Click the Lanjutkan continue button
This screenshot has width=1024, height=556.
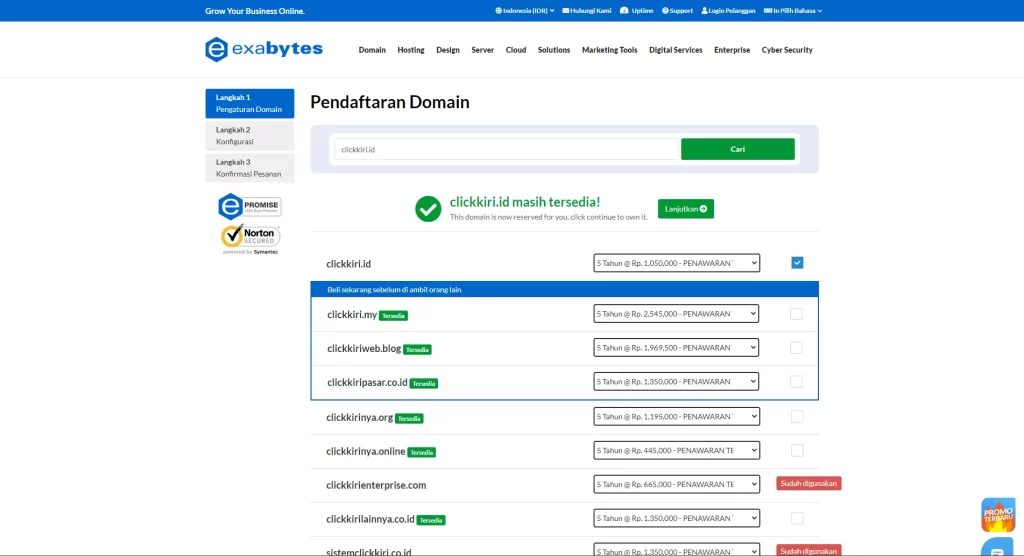686,209
